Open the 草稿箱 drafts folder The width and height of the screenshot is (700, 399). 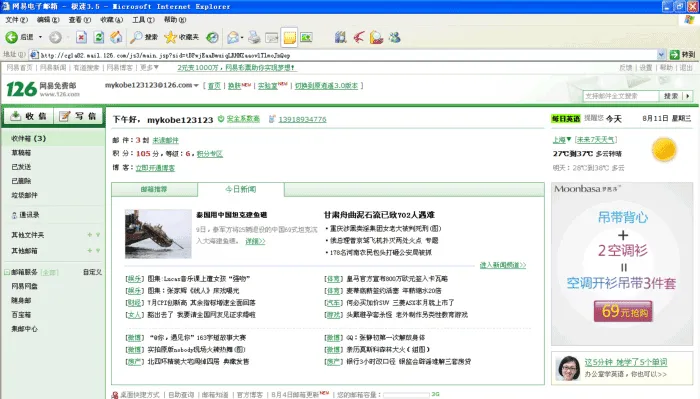click(x=21, y=153)
